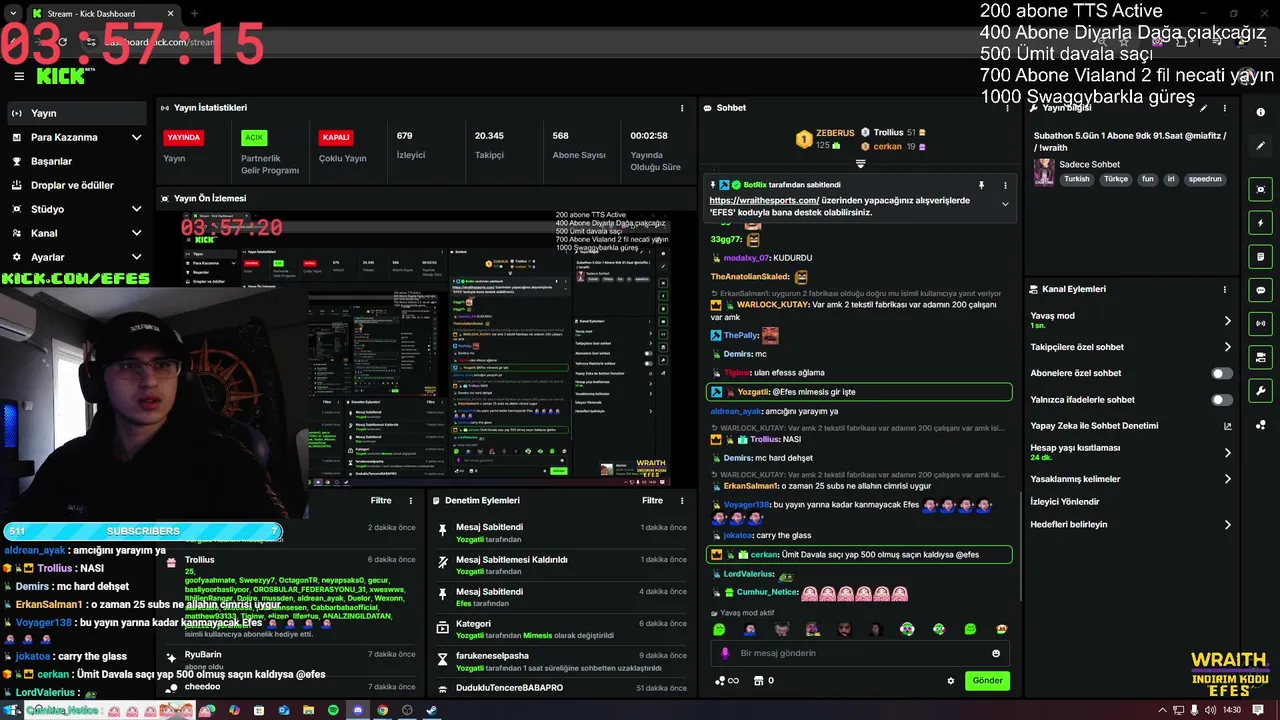Open Hesap yaşı kısıtlaması chevron
This screenshot has width=1280, height=720.
[1228, 453]
